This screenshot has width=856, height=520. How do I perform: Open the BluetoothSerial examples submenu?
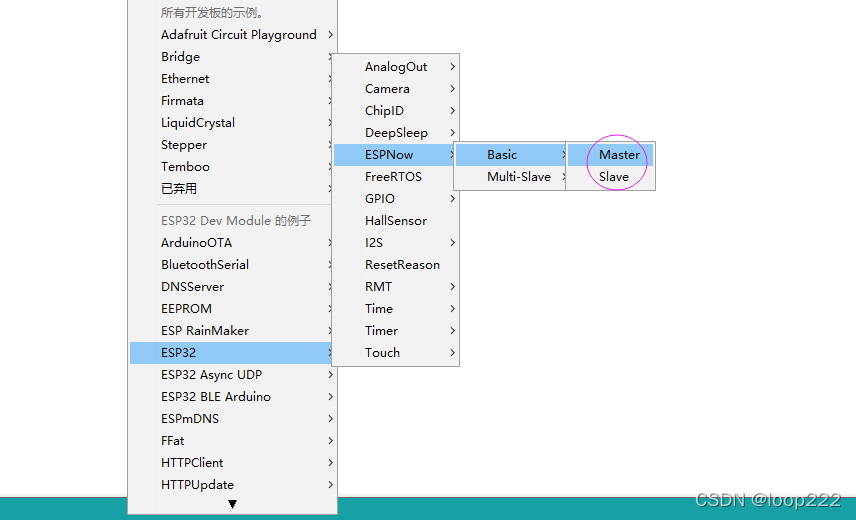point(230,265)
